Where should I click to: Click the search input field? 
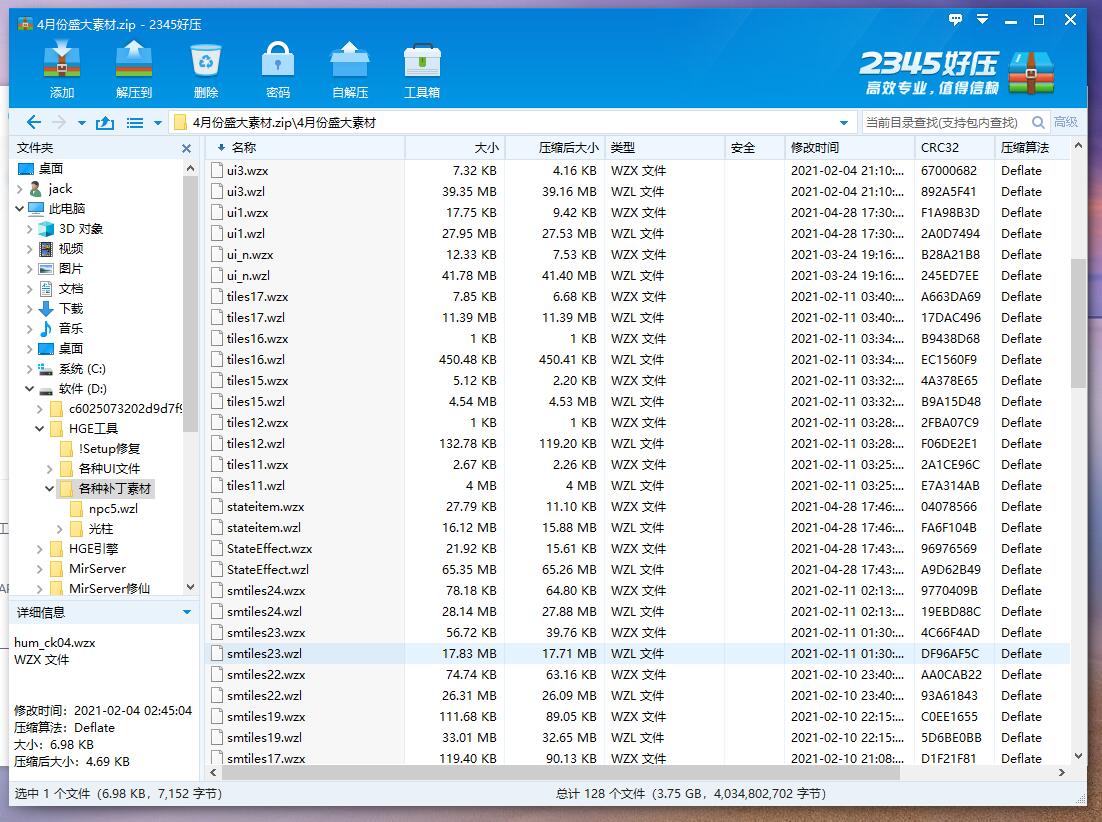coord(946,123)
